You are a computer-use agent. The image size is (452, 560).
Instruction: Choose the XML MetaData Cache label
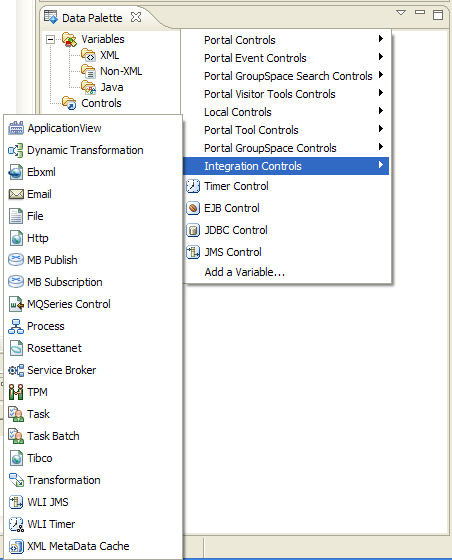pyautogui.click(x=78, y=546)
